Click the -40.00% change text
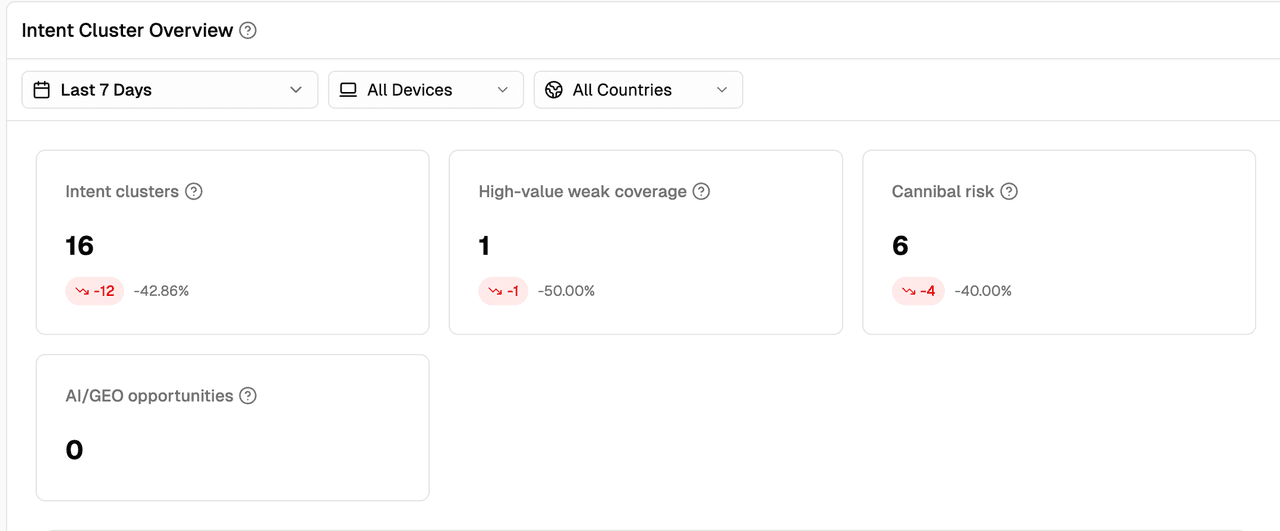The width and height of the screenshot is (1280, 531). [983, 291]
